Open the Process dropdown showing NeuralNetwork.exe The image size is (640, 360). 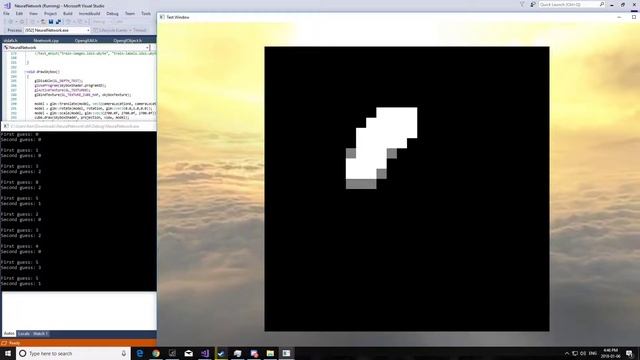(57, 30)
